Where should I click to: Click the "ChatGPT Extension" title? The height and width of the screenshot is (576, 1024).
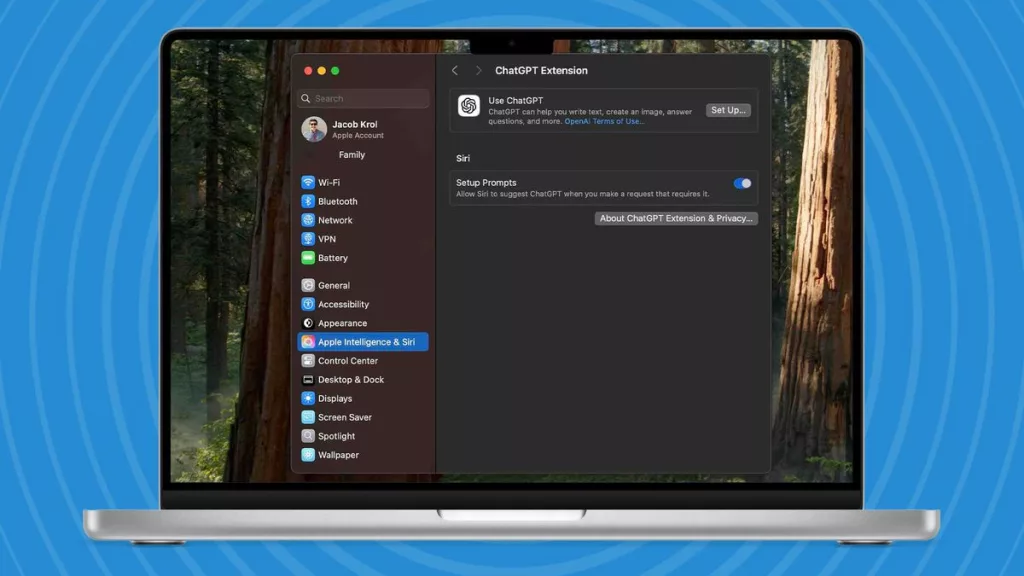pos(541,71)
